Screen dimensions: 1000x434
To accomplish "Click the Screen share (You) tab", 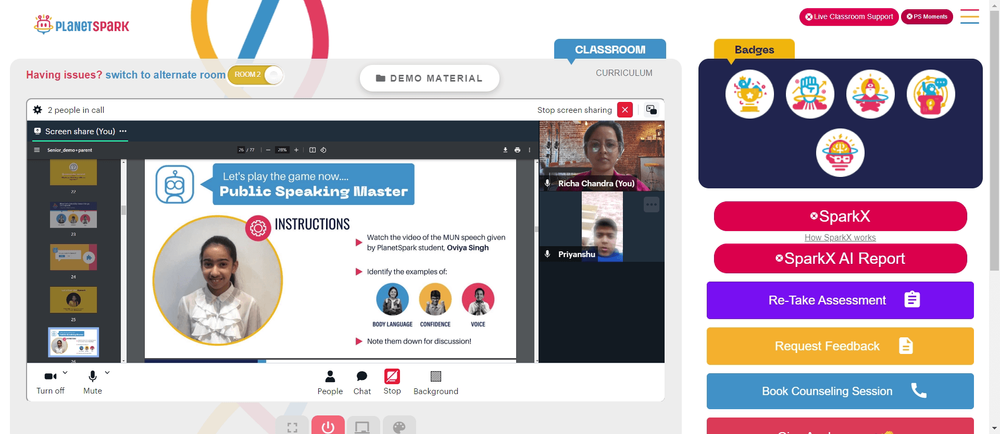I will [80, 131].
